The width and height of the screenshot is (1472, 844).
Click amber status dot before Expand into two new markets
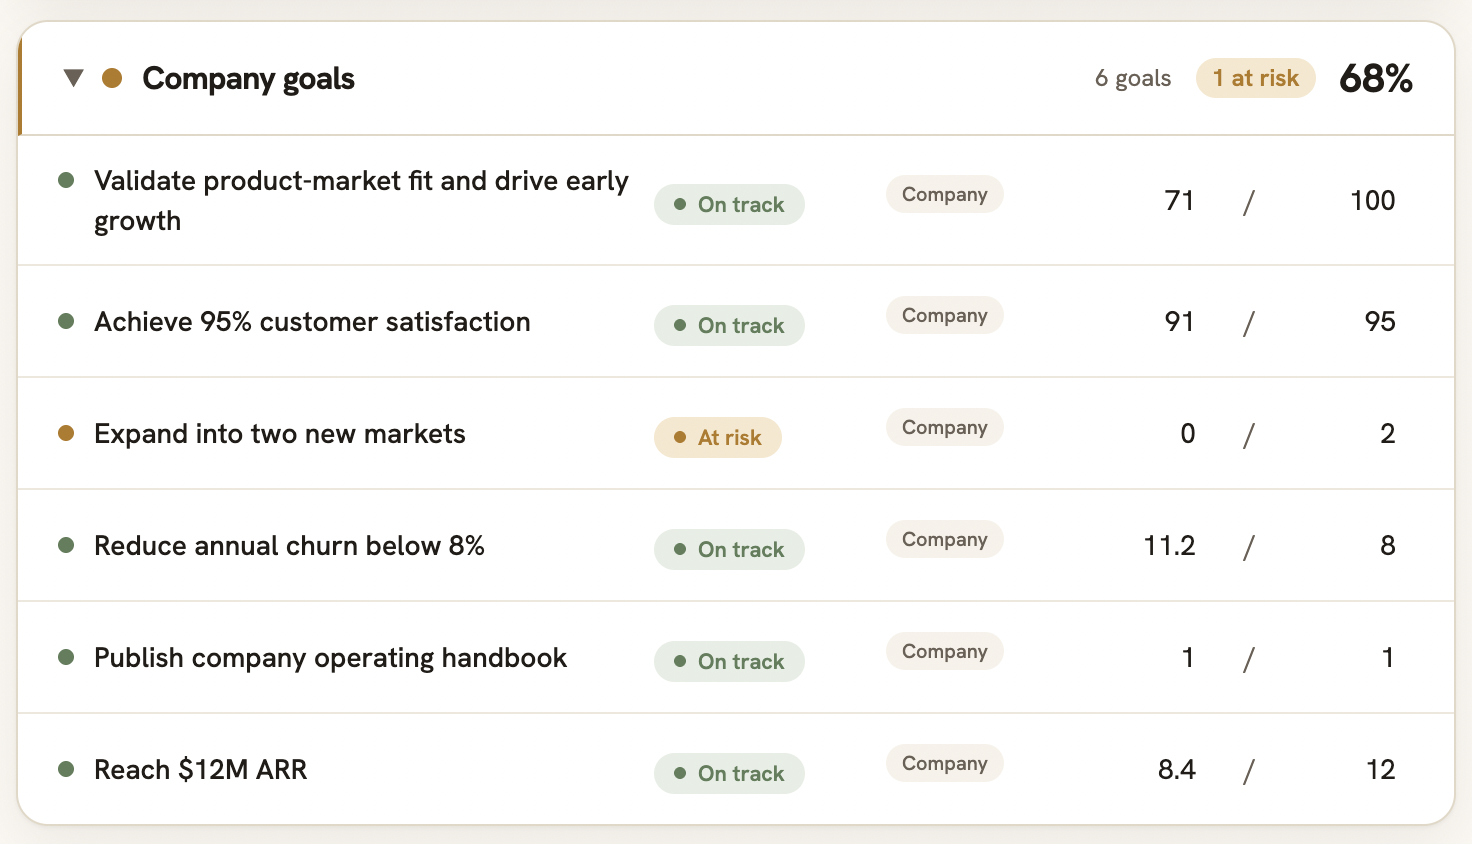(x=66, y=433)
